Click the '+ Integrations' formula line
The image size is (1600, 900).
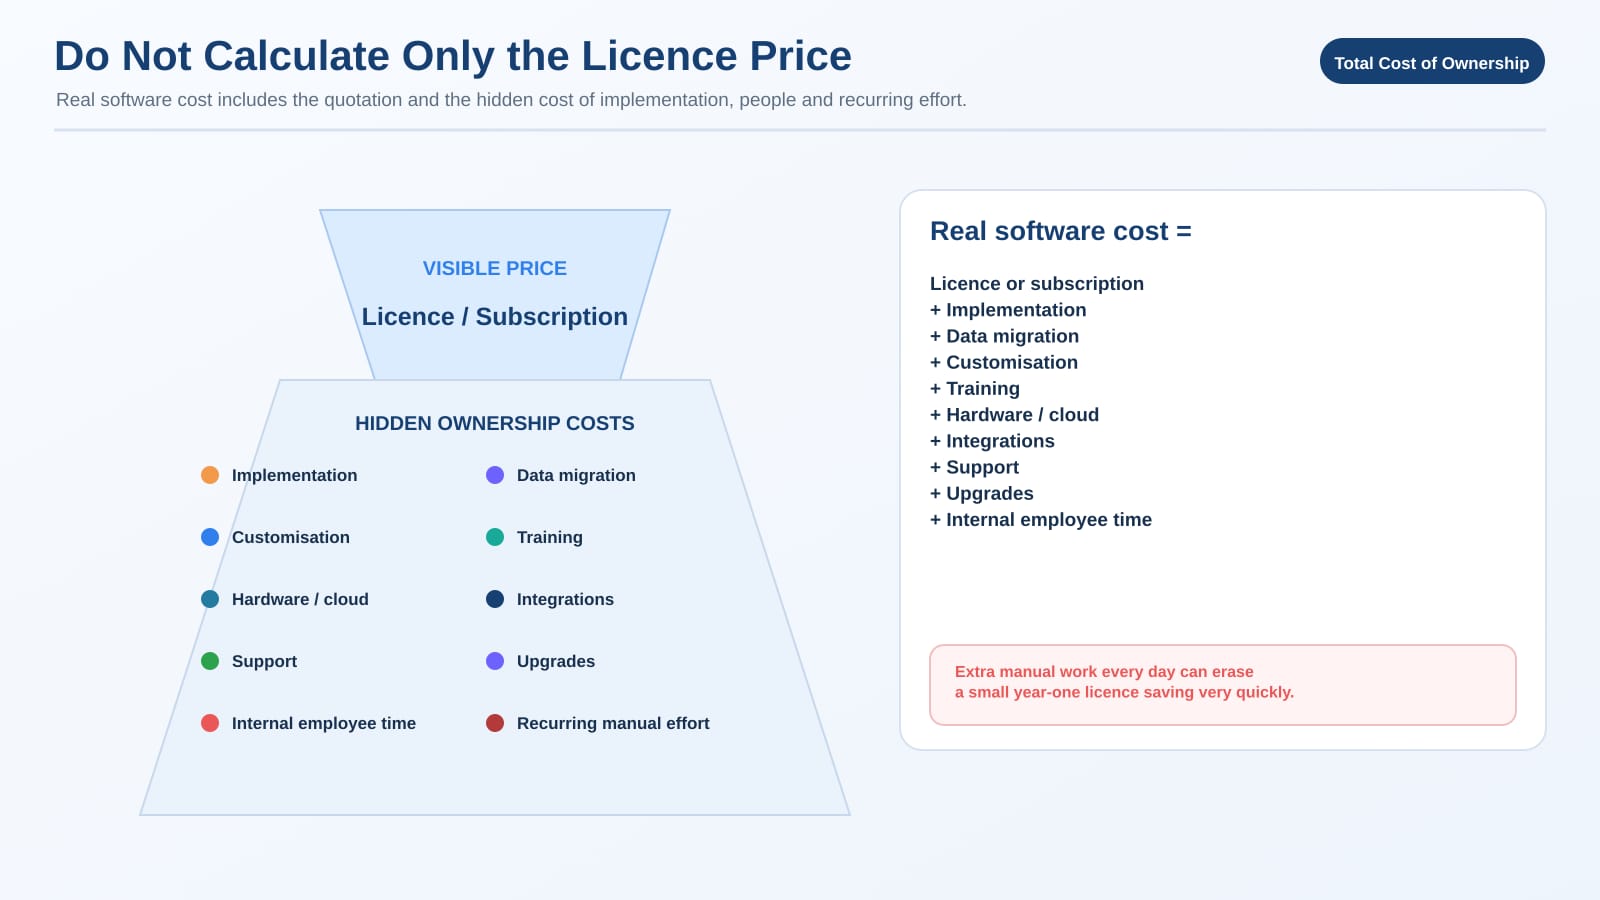pos(992,441)
